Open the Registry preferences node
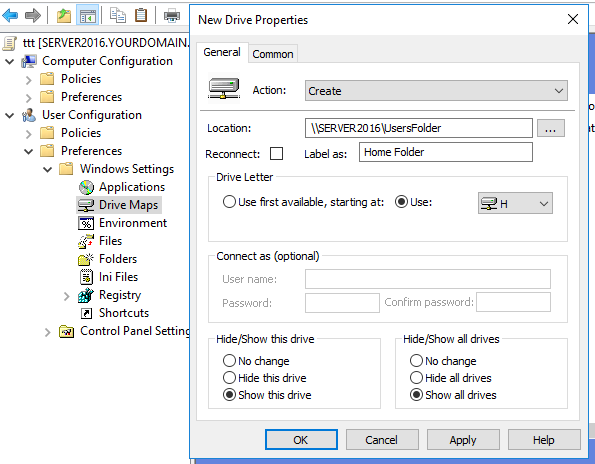This screenshot has width=595, height=464. coord(120,295)
